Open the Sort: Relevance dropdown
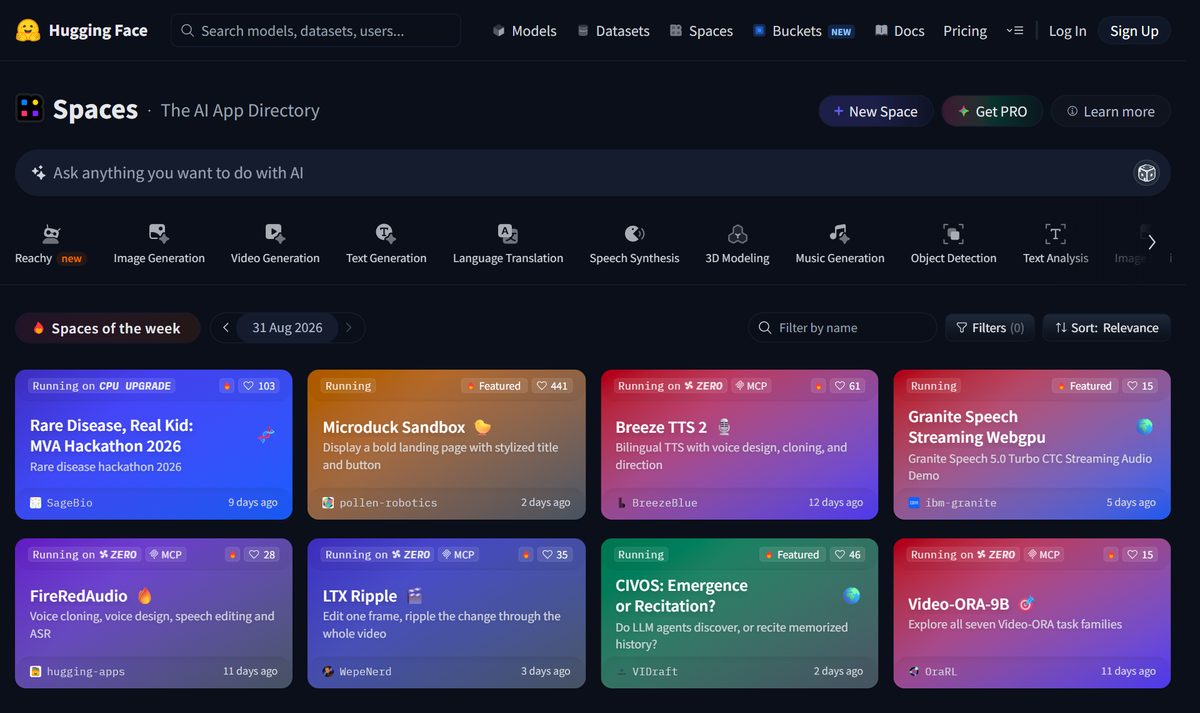Screen dimensions: 1200x713 1106,328
